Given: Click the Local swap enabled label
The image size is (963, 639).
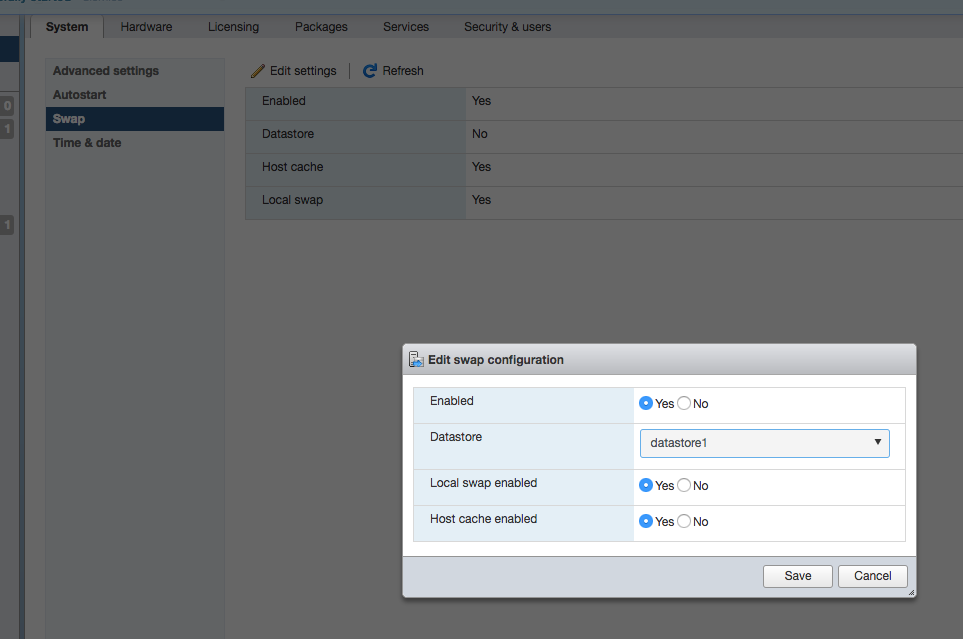Looking at the screenshot, I should 483,483.
